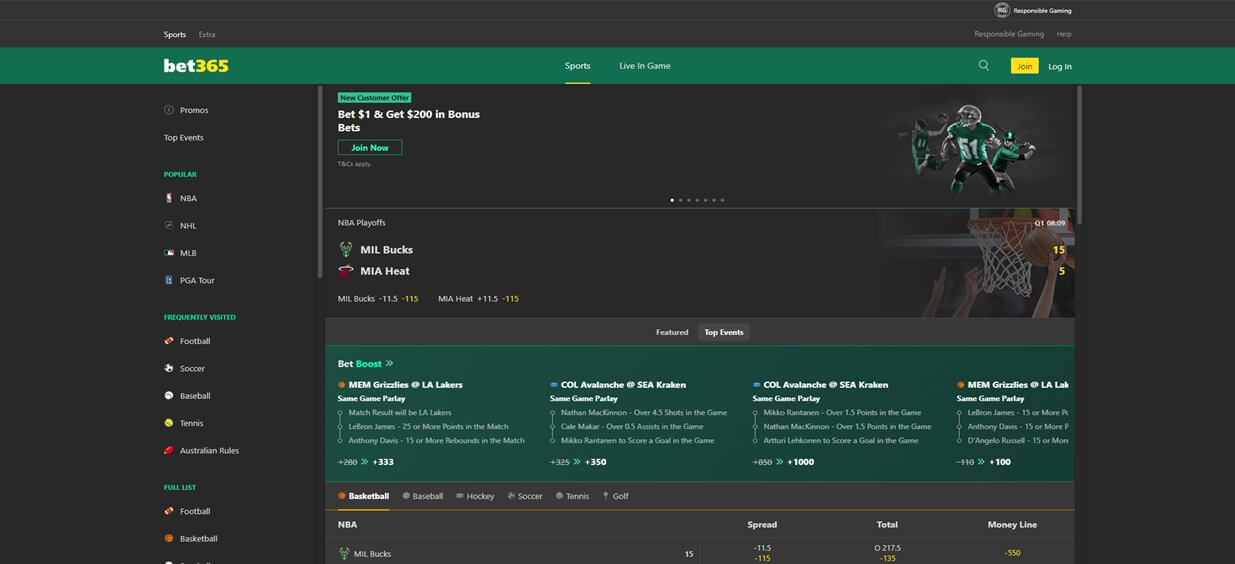1235x564 pixels.
Task: Select the -11.5 spread cell for MIL Bucks
Action: 762,553
